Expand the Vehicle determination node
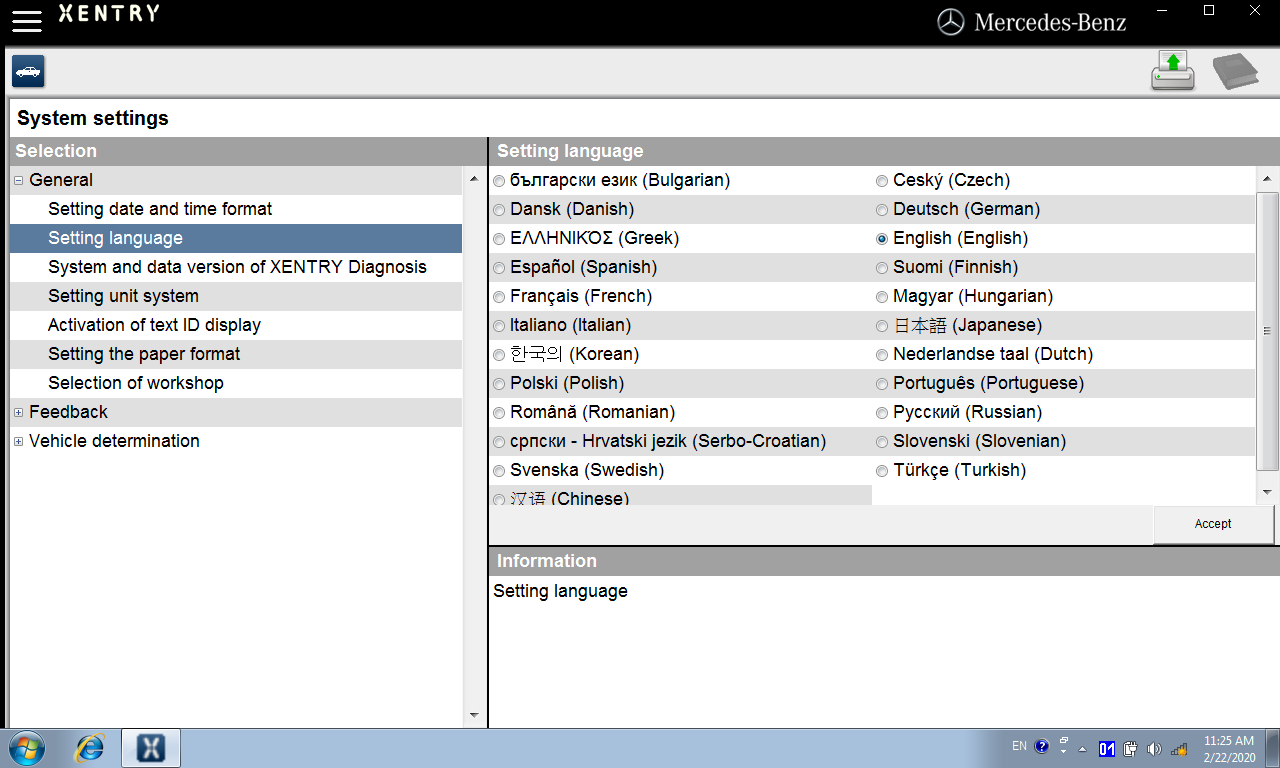 click(18, 442)
